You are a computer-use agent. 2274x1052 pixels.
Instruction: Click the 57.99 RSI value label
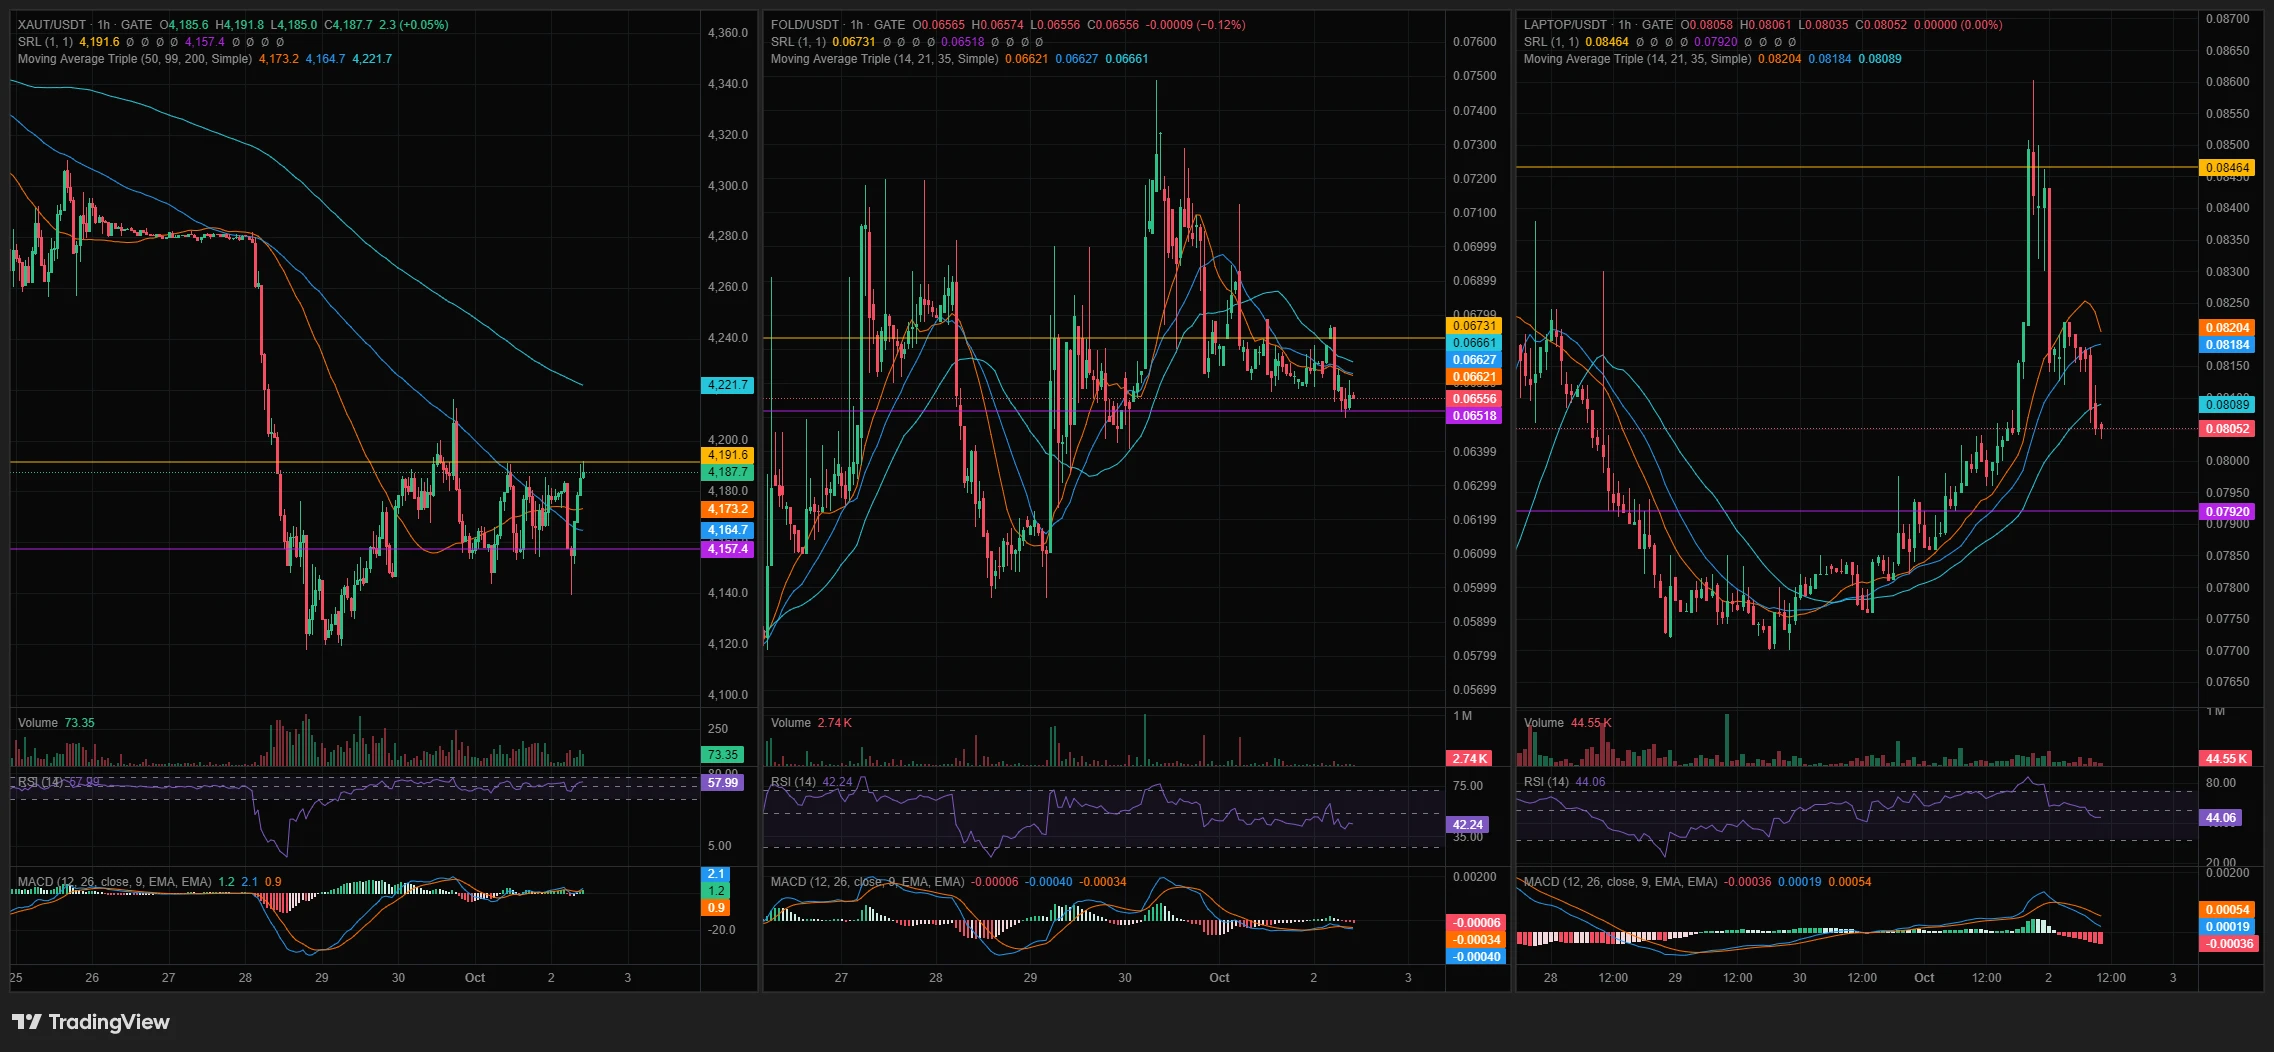coord(722,783)
